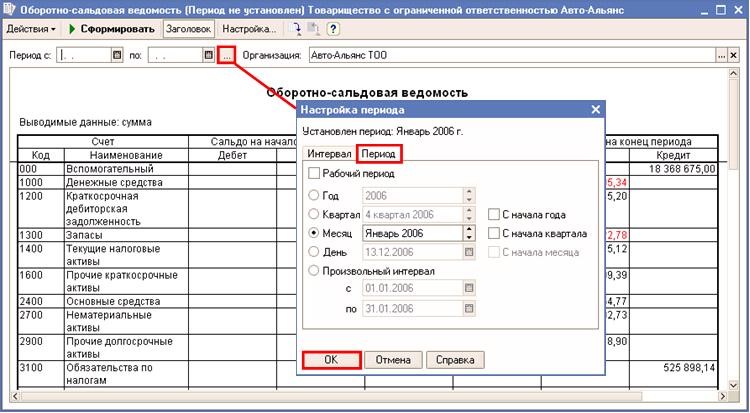
Task: Open calendar picker for the 'по' date field
Action: (x=208, y=55)
